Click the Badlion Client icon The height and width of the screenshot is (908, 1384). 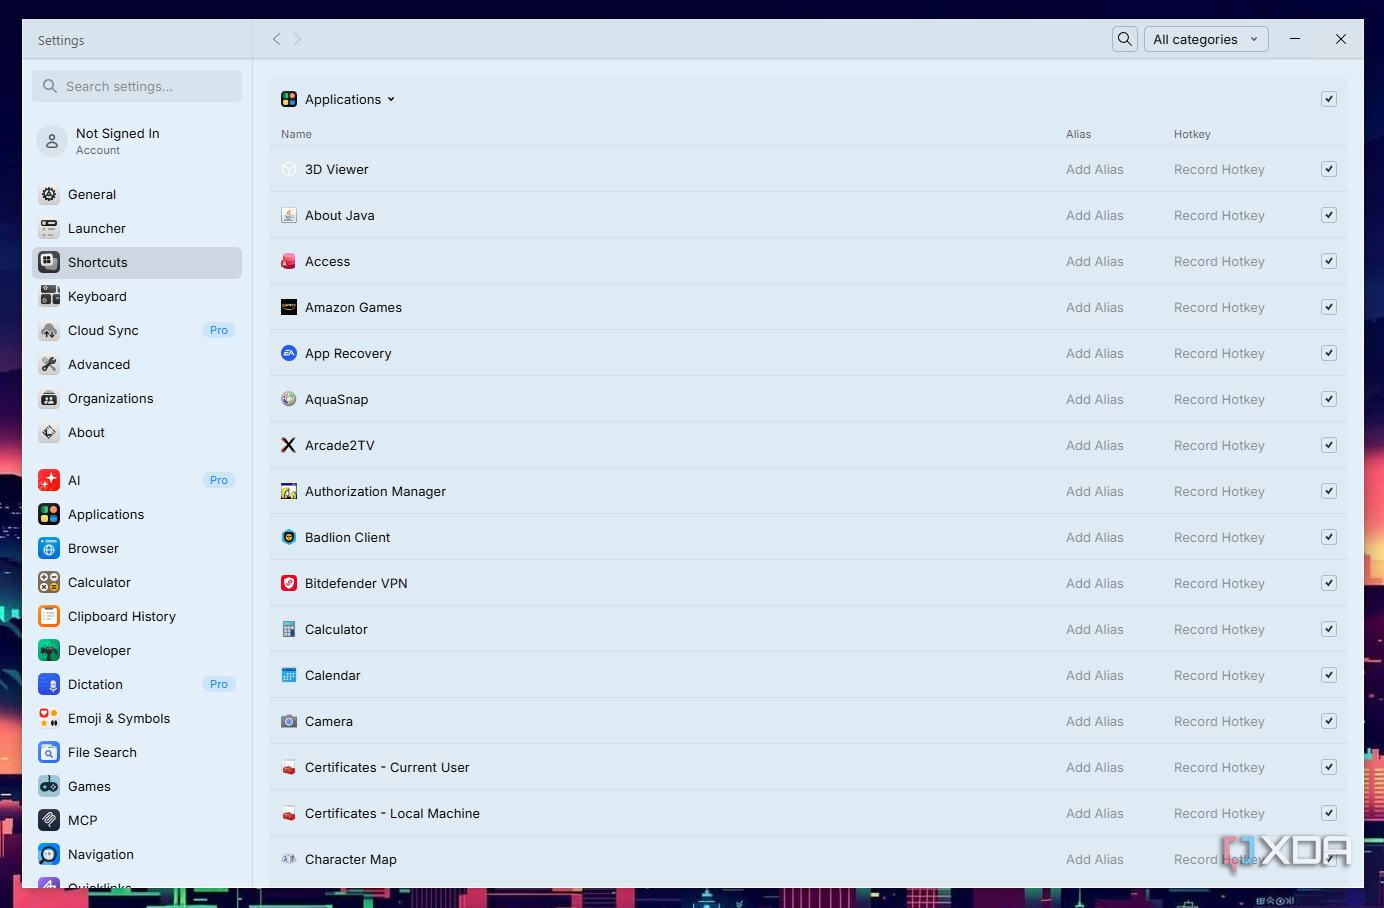[289, 537]
